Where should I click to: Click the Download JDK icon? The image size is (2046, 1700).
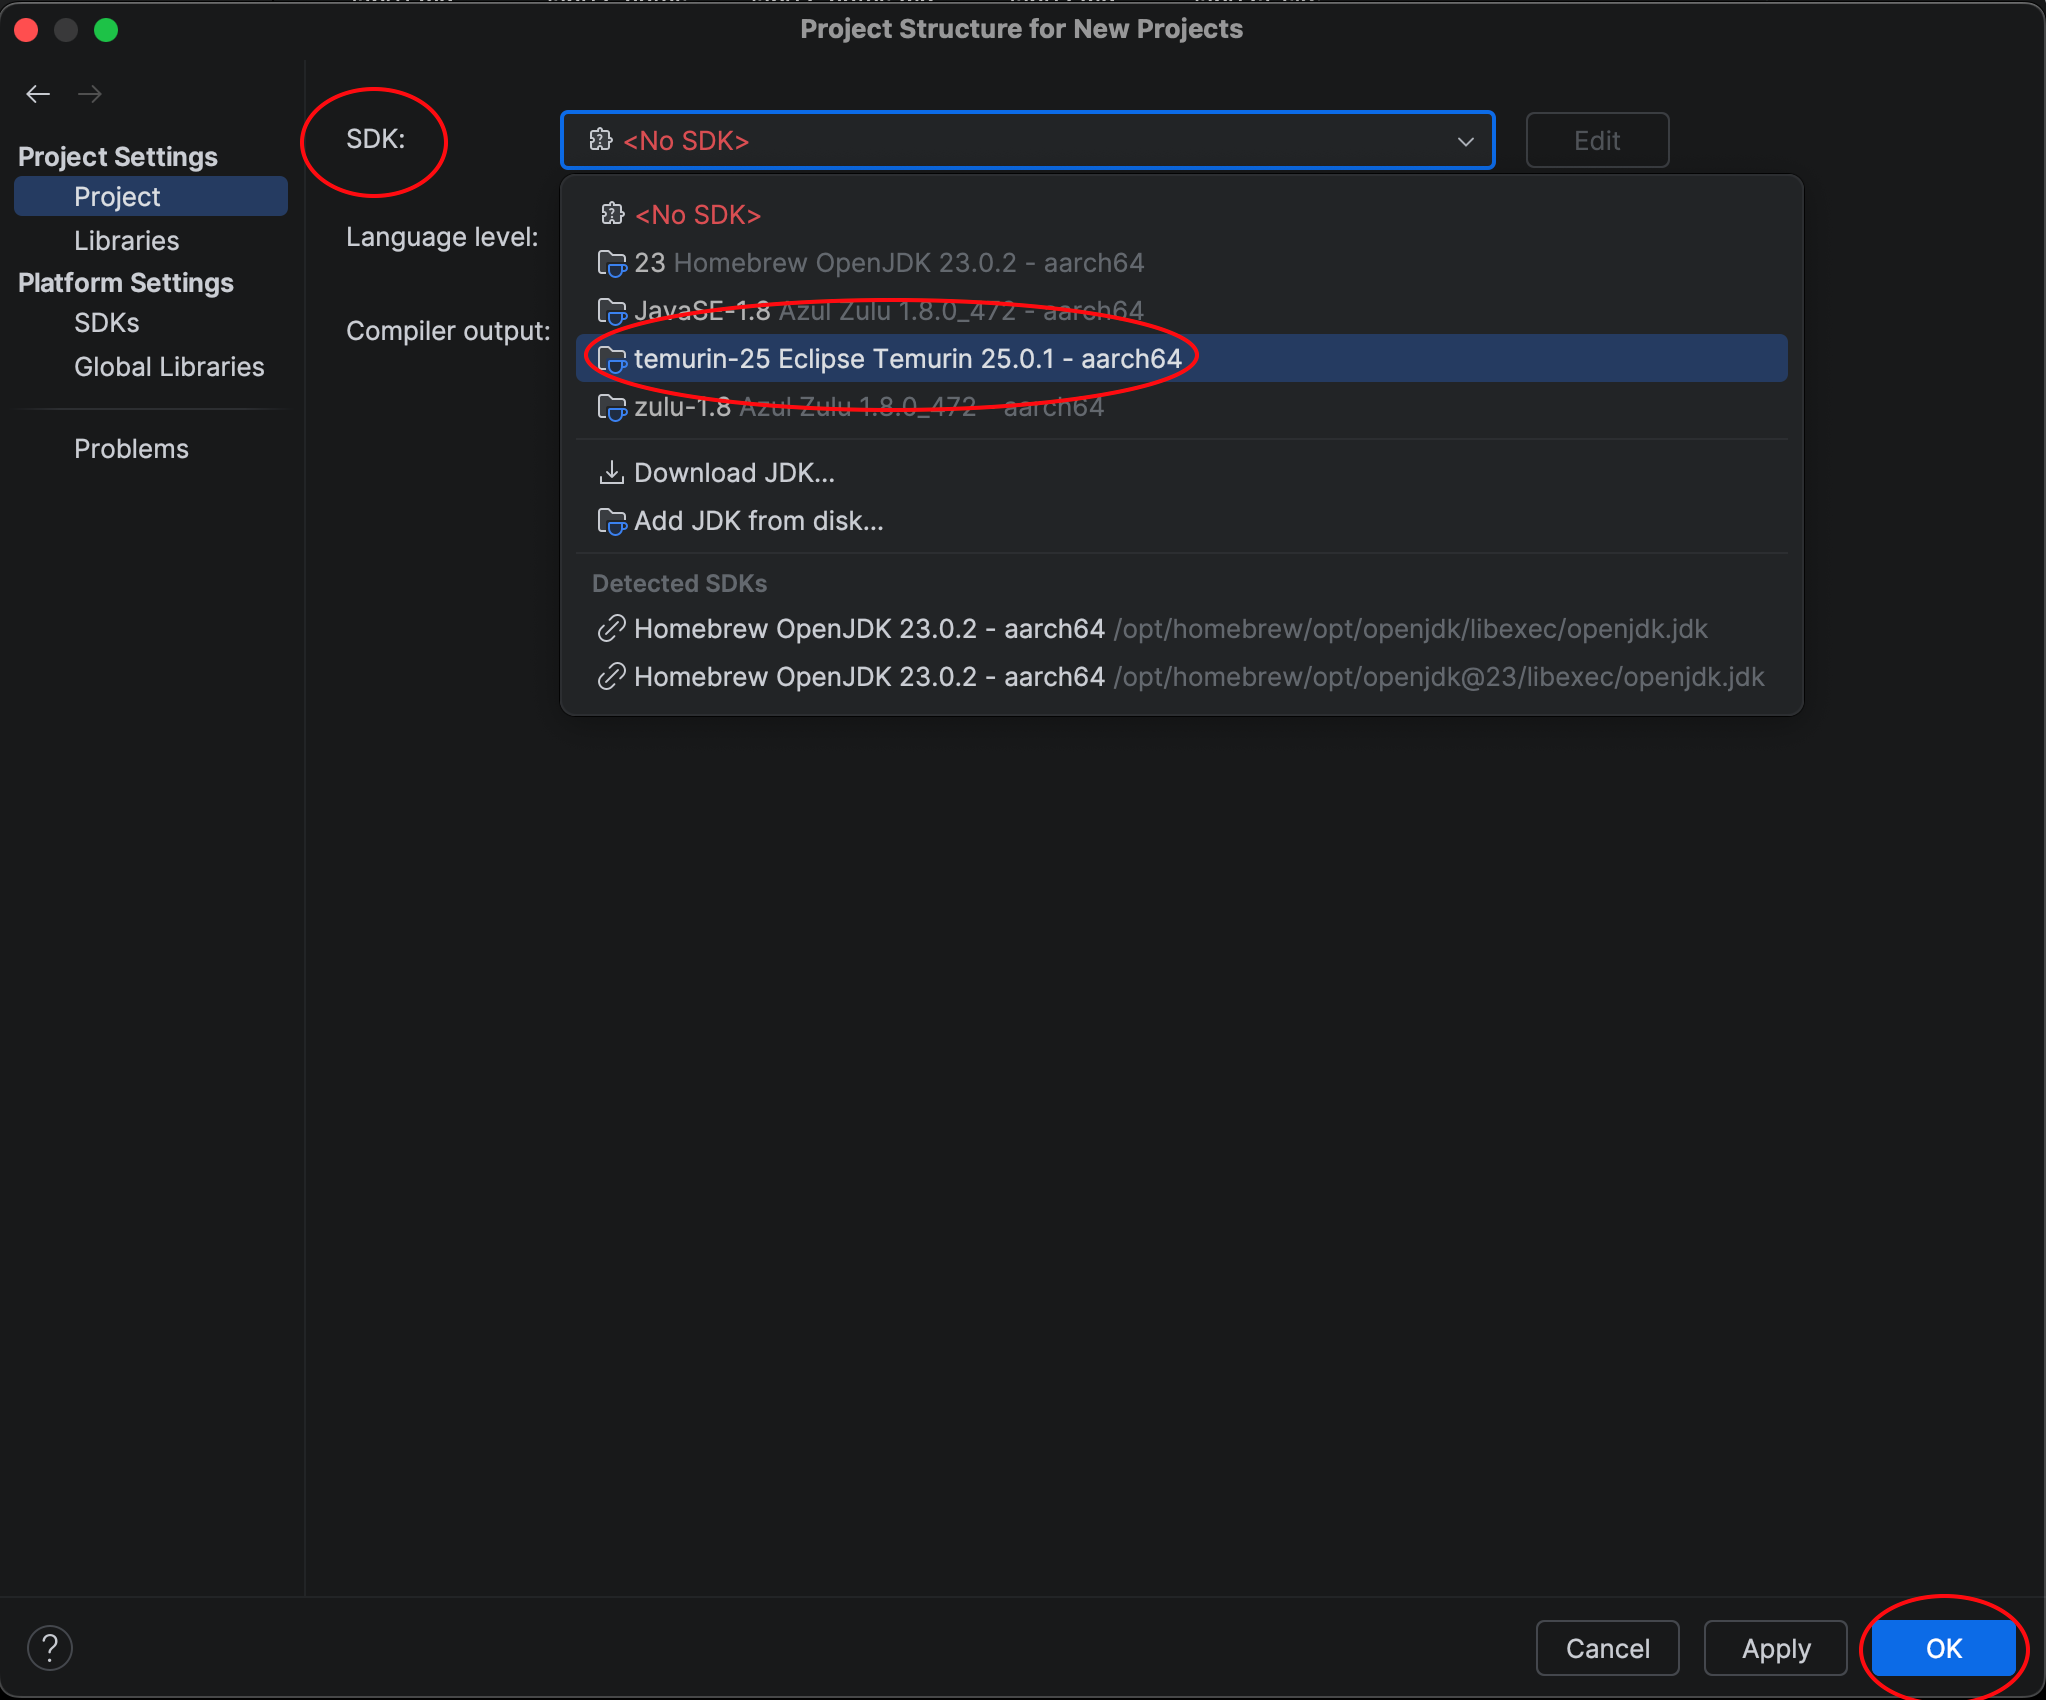[611, 472]
